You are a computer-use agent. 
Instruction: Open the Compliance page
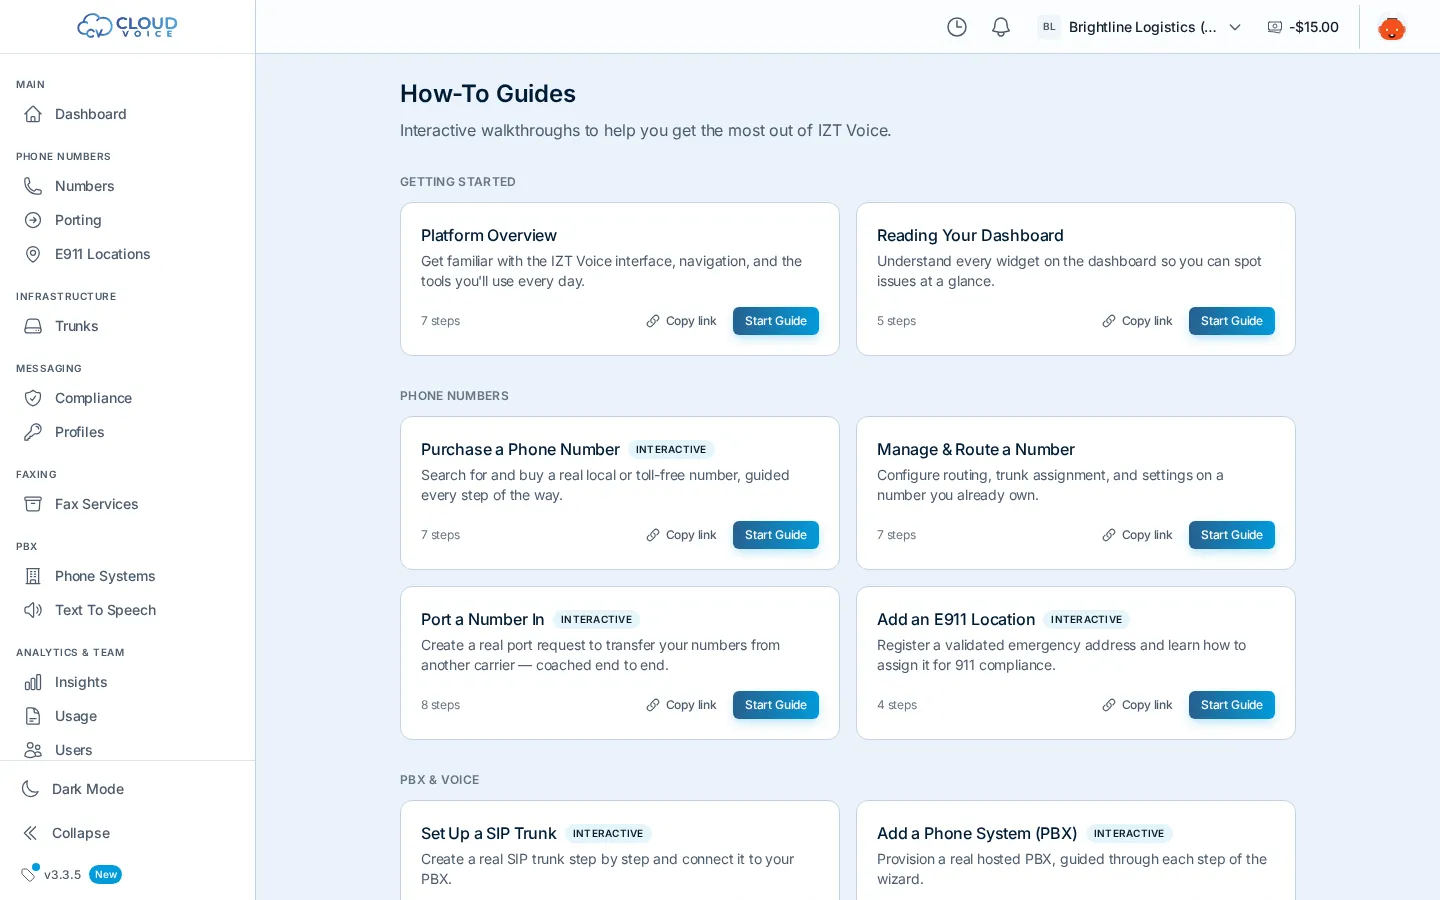pyautogui.click(x=127, y=398)
